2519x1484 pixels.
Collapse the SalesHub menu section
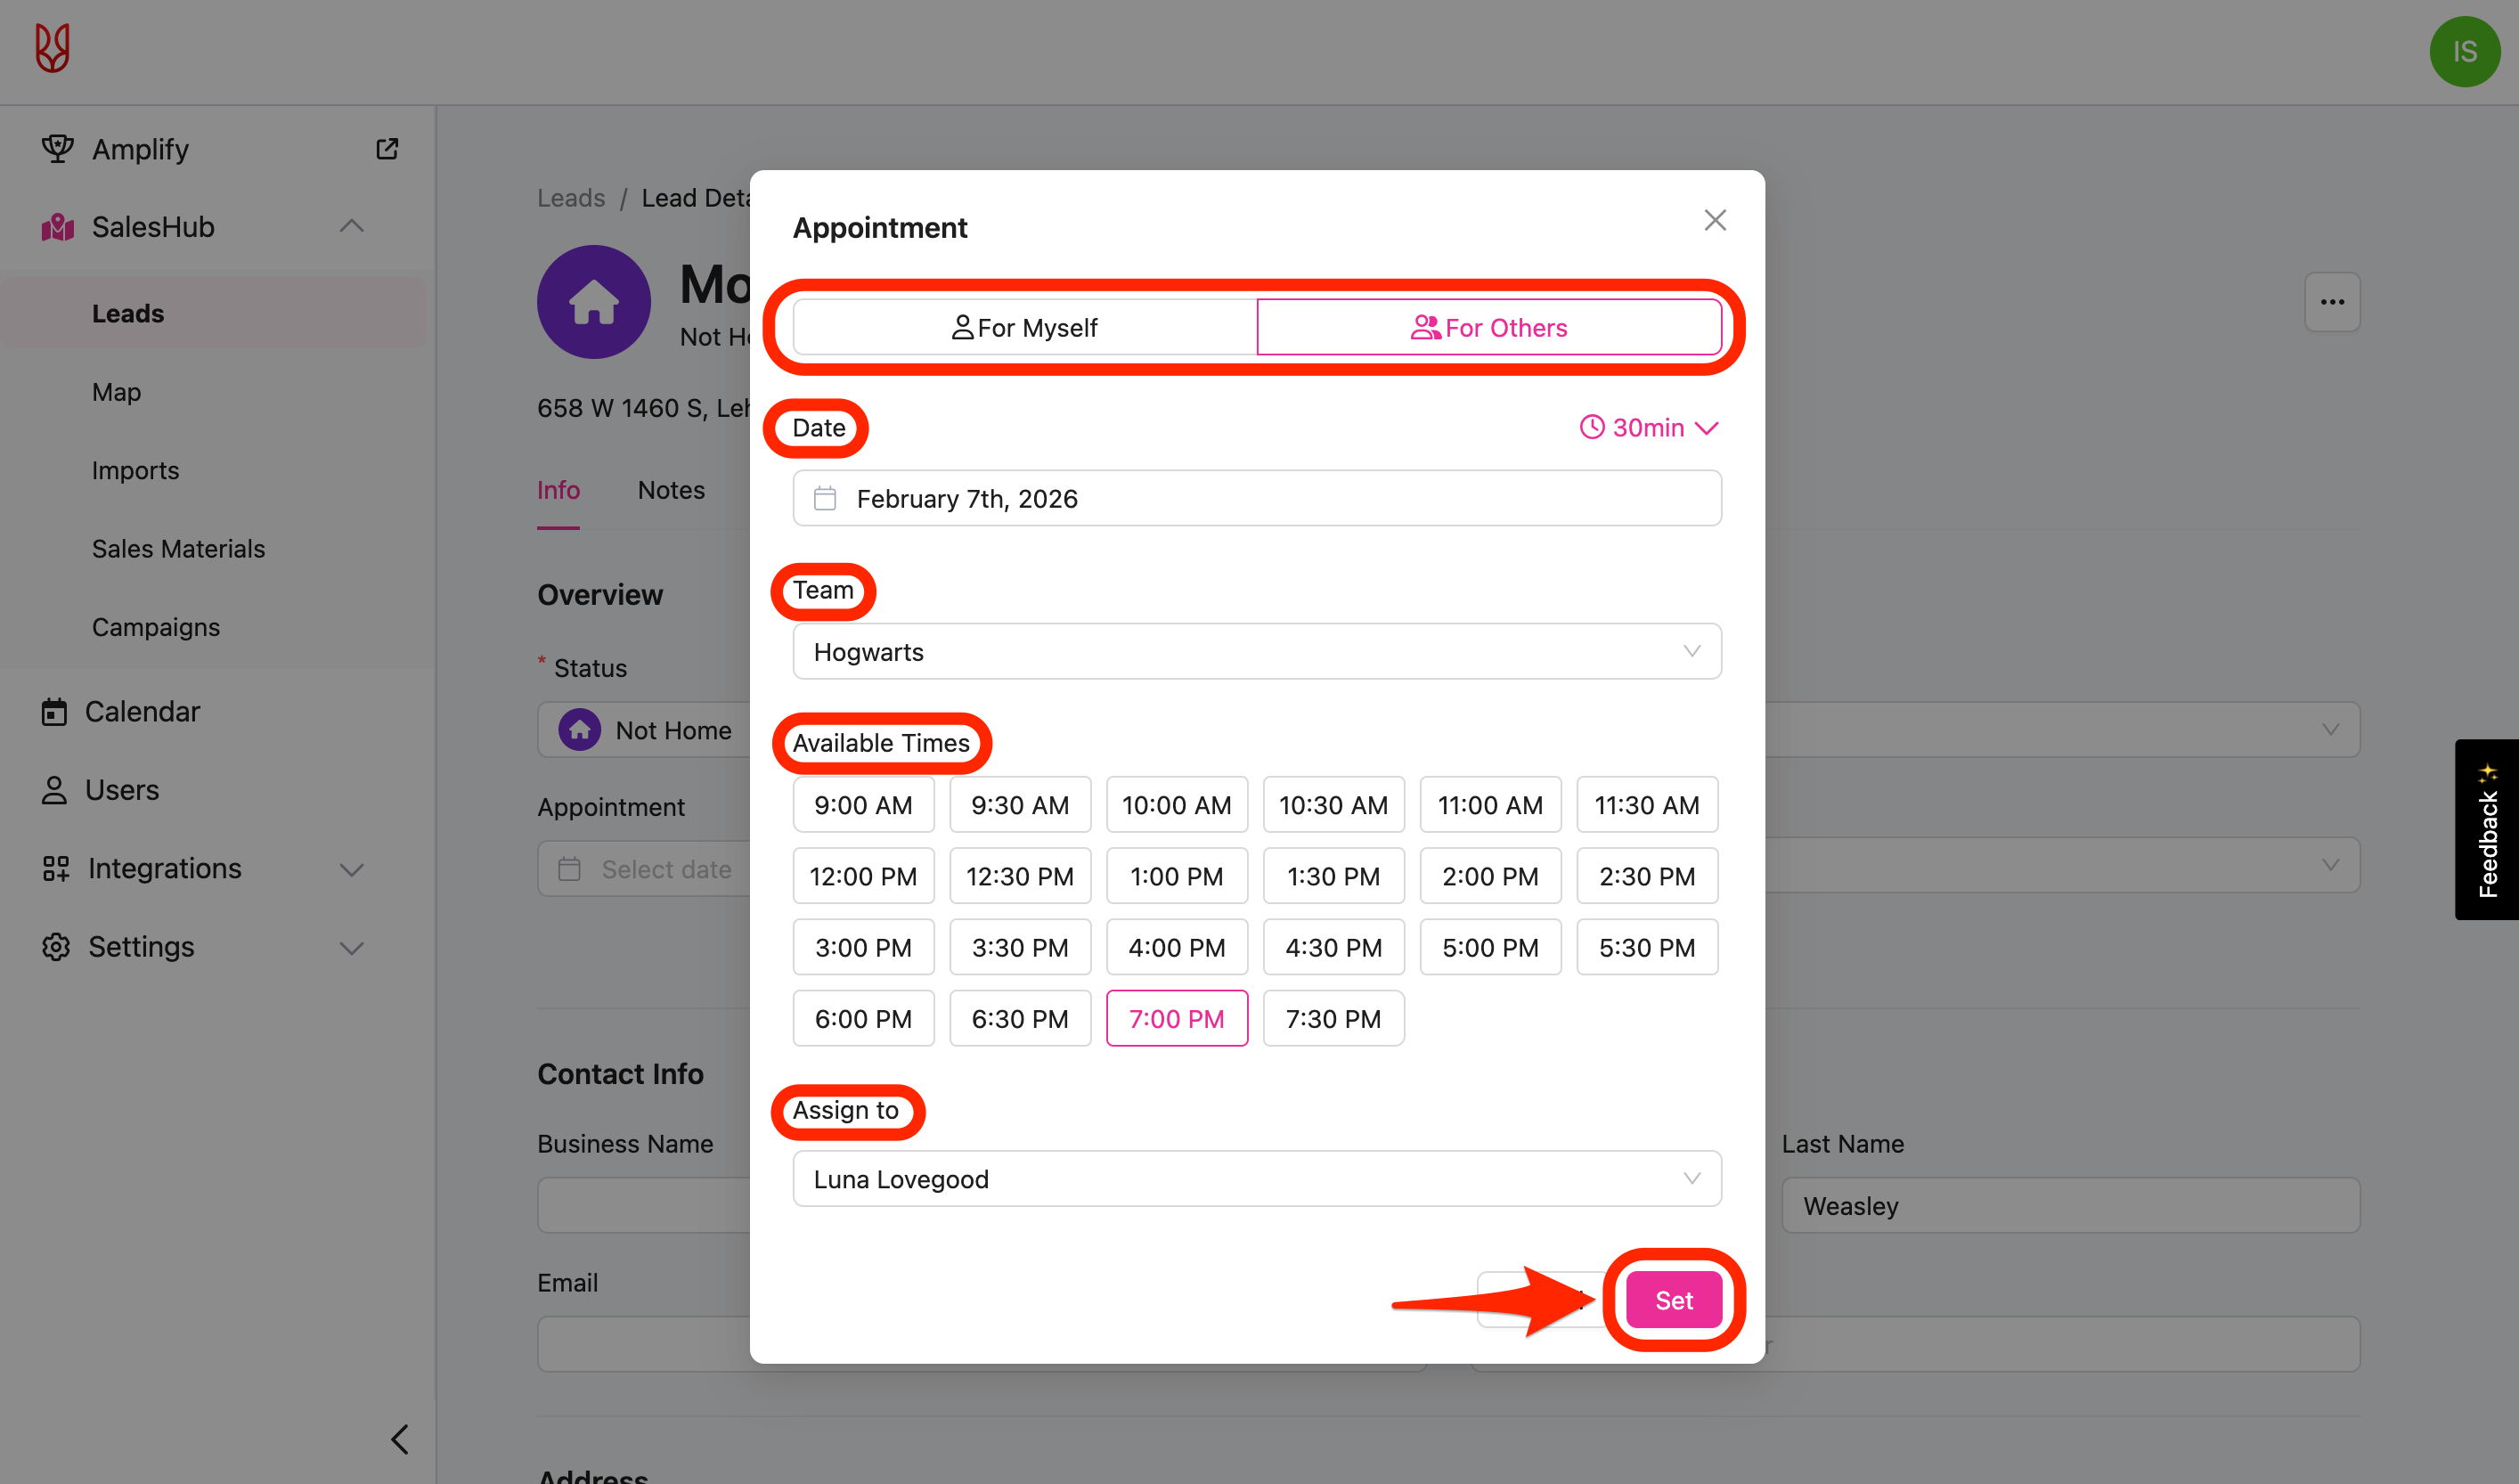[x=351, y=227]
